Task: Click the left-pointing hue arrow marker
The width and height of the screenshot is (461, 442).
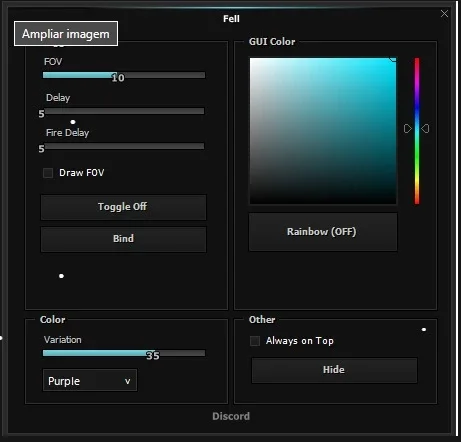Action: click(425, 128)
